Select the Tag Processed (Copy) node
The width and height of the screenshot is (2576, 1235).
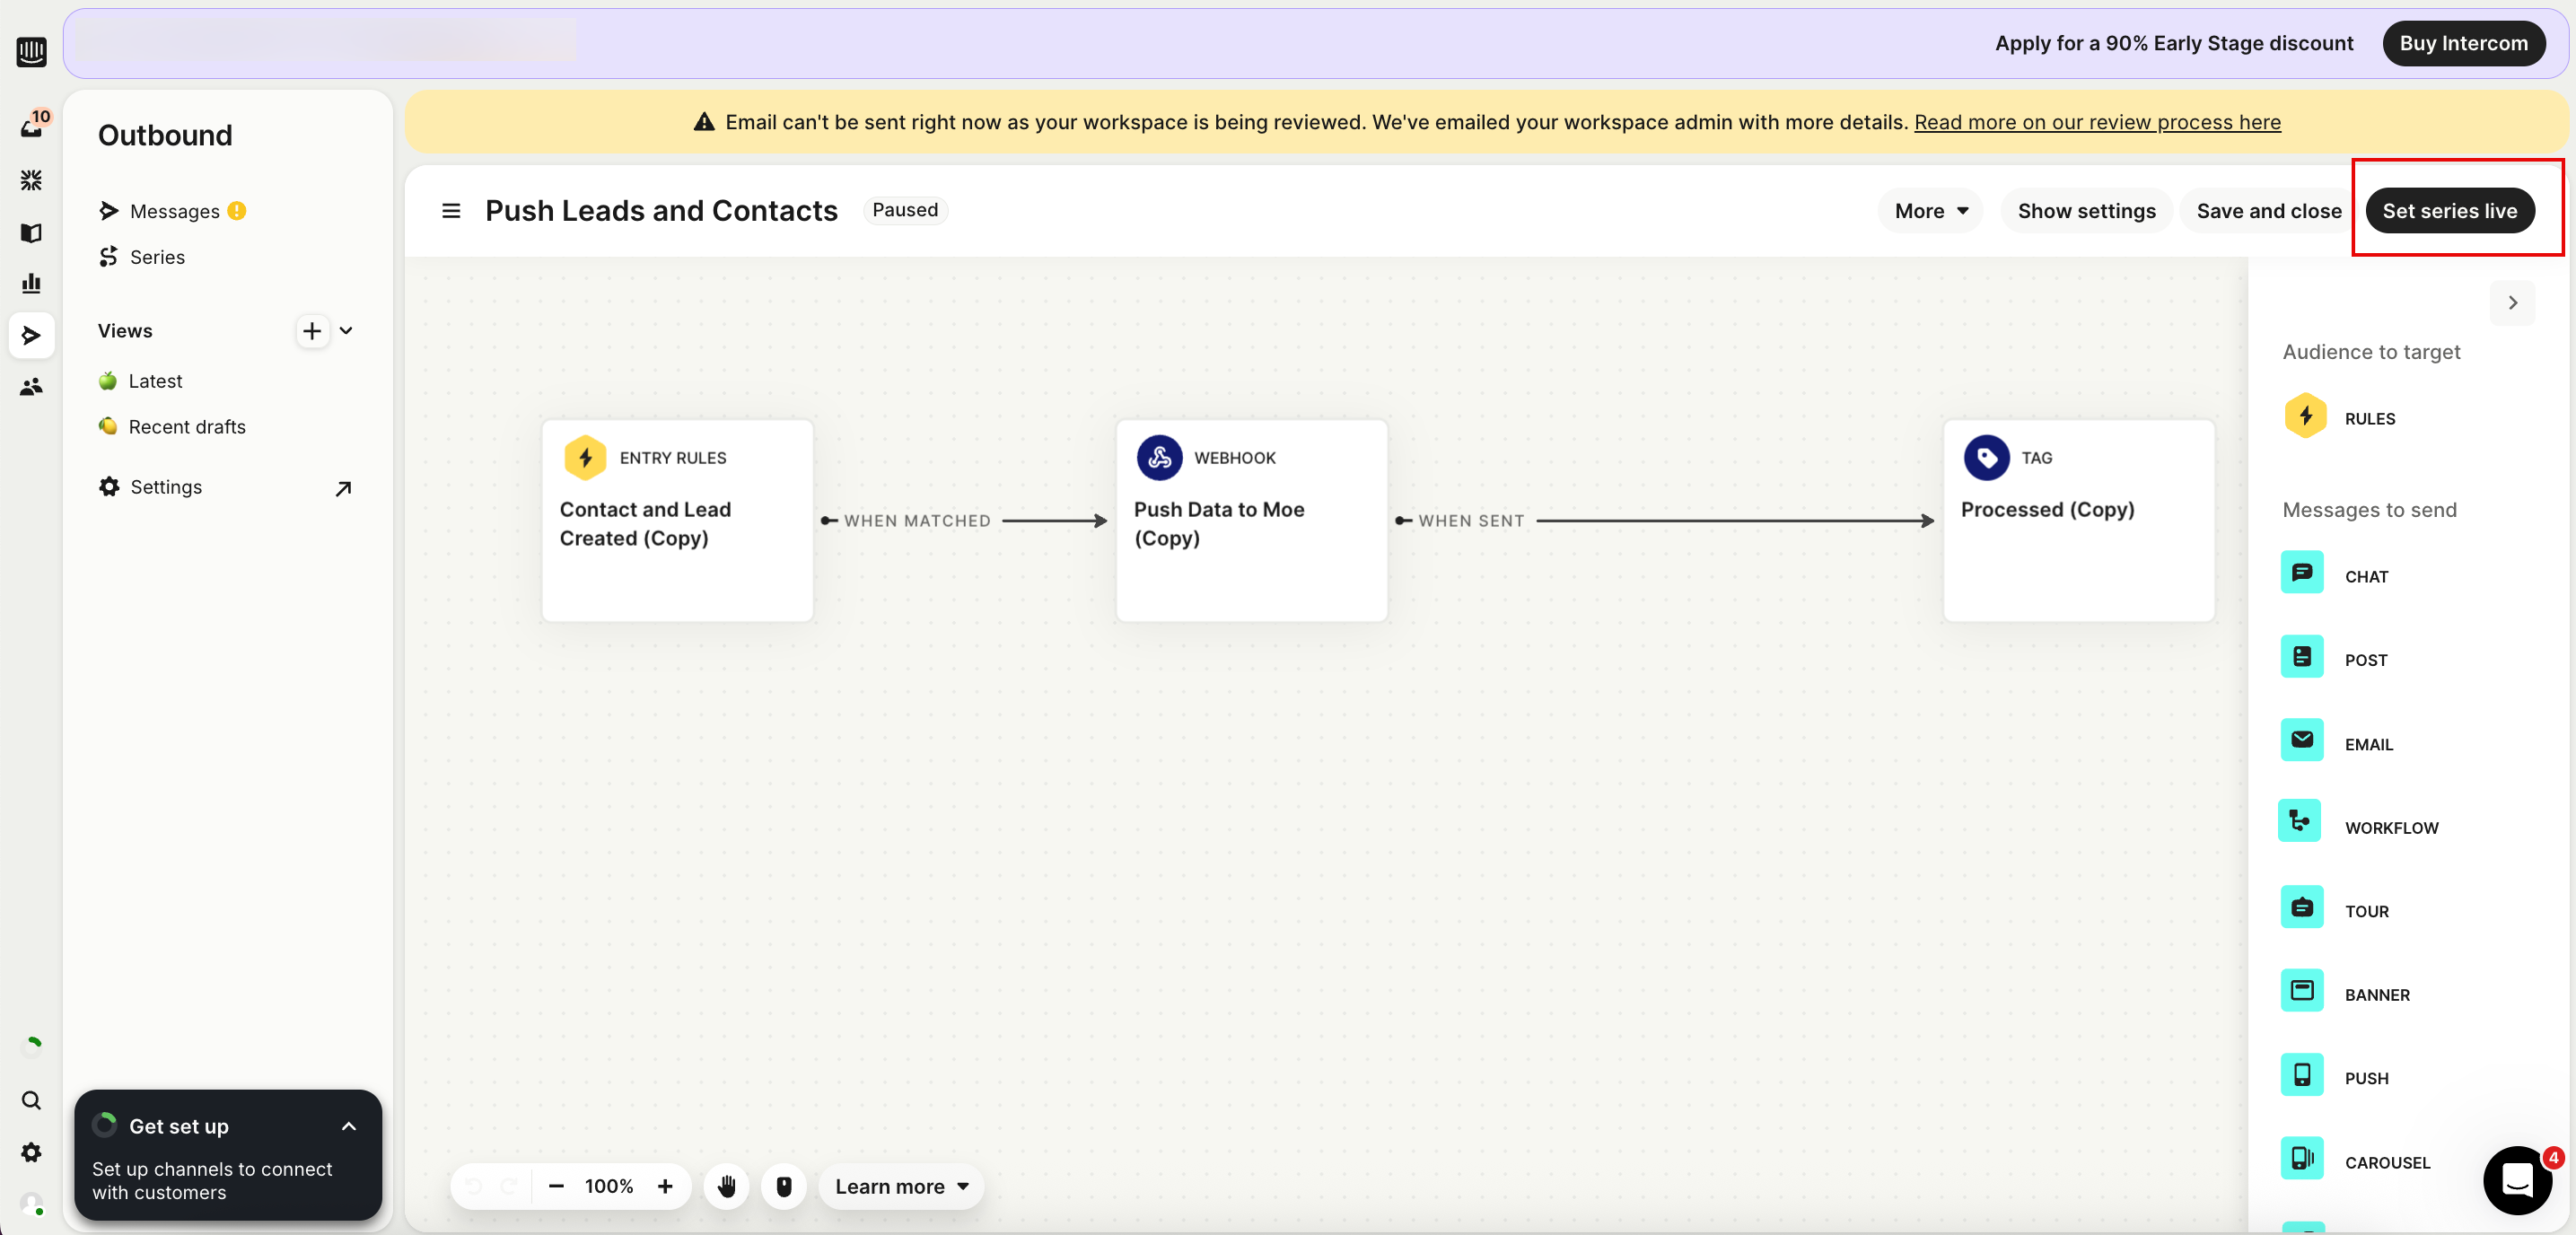coord(2078,521)
